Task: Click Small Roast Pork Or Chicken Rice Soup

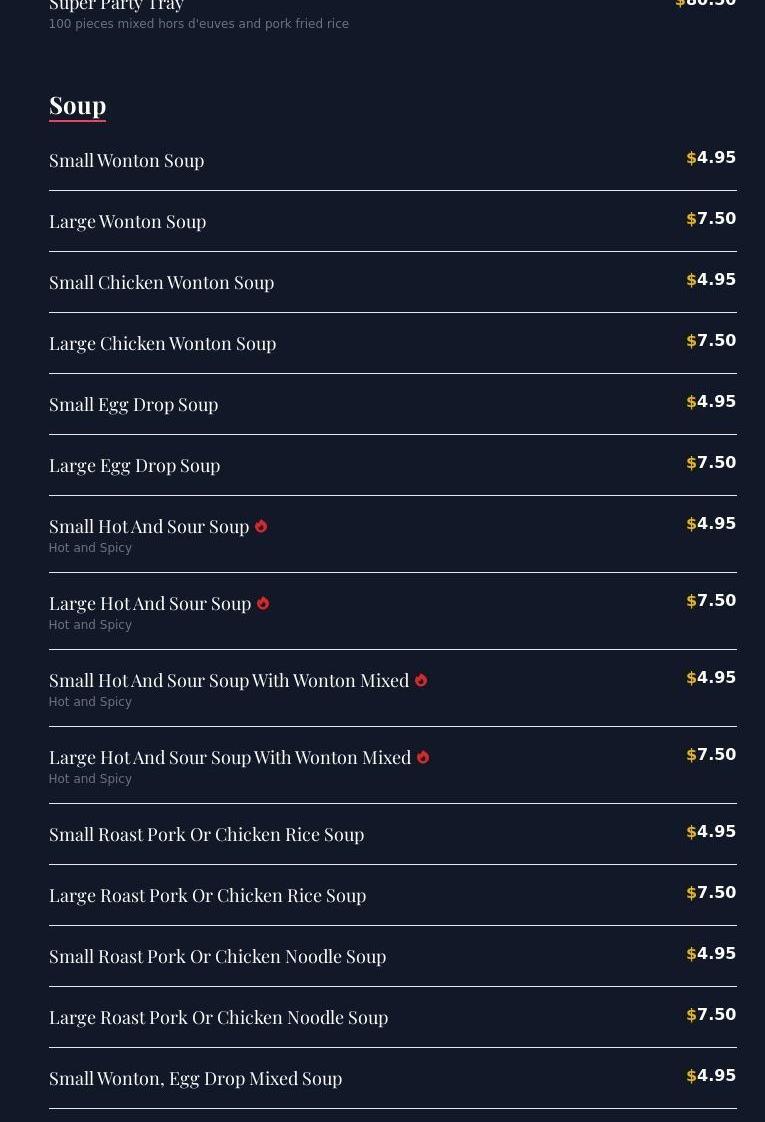Action: 206,834
